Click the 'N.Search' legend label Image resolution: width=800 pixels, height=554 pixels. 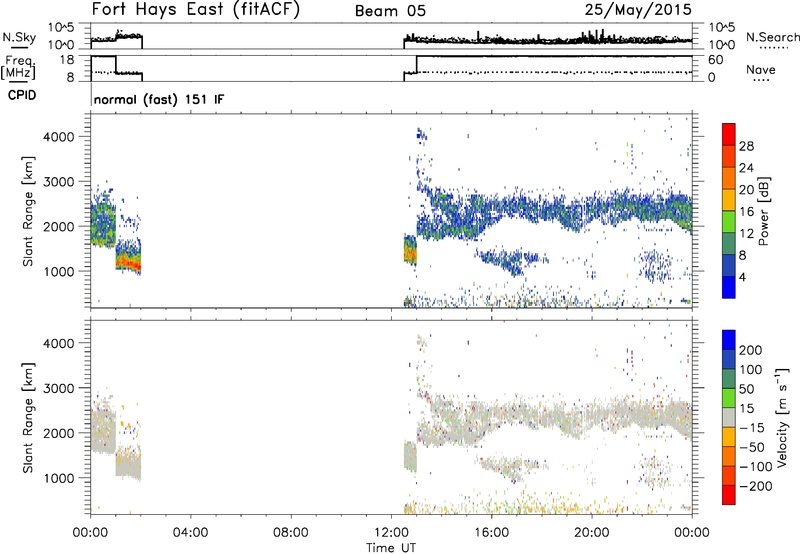[x=772, y=37]
